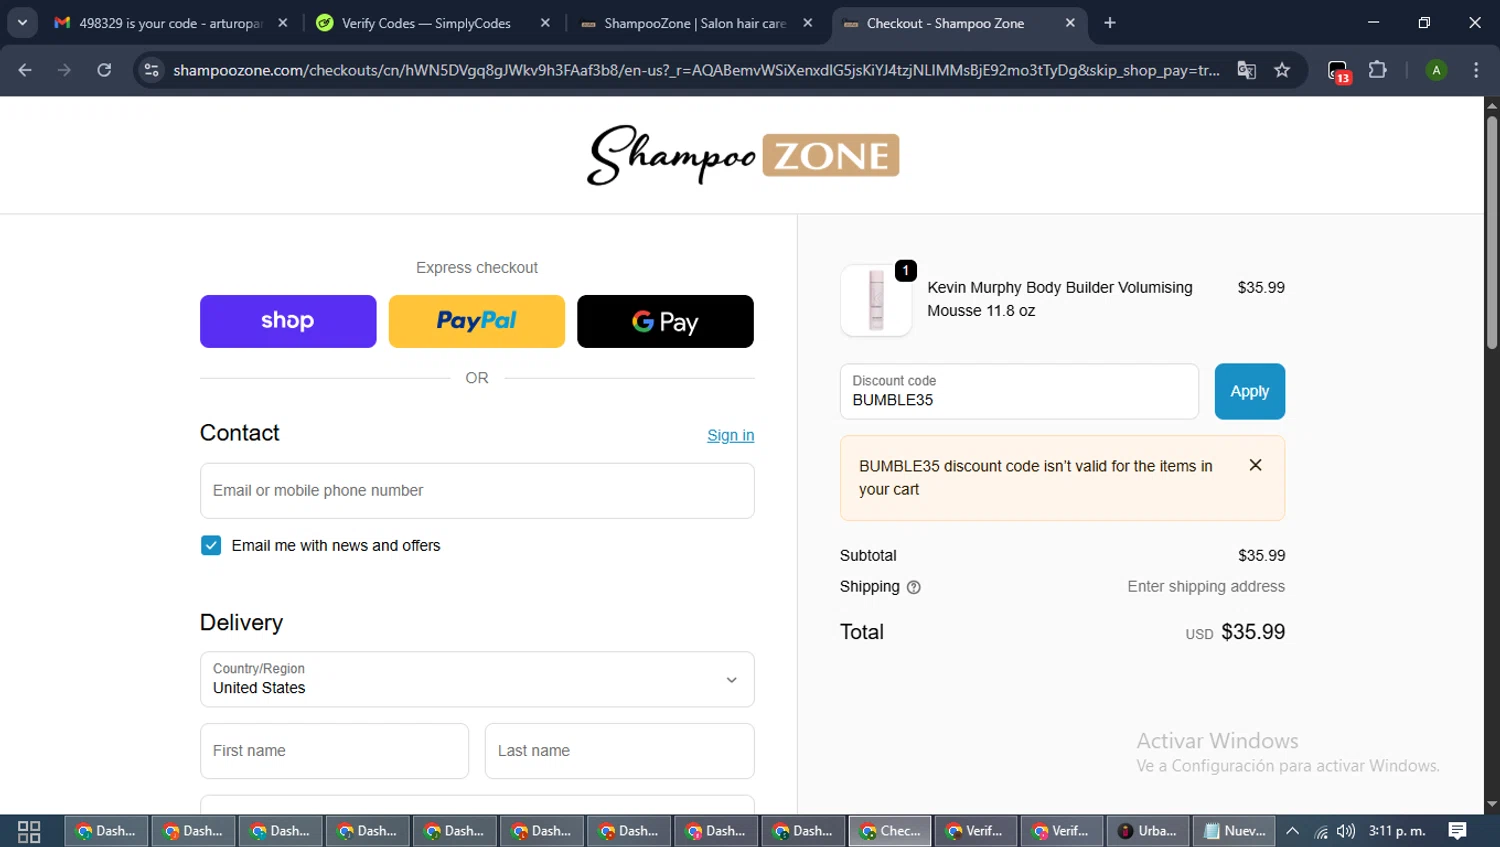
Task: Click the translate page icon
Action: pyautogui.click(x=1246, y=70)
